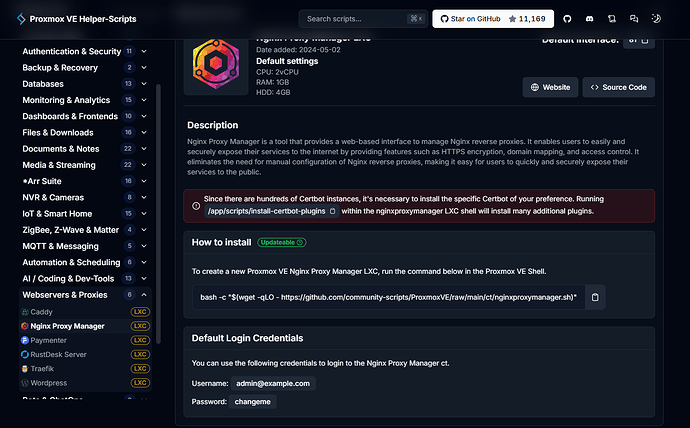Expand IoT & Smart Home category
This screenshot has height=428, width=690.
(x=84, y=214)
